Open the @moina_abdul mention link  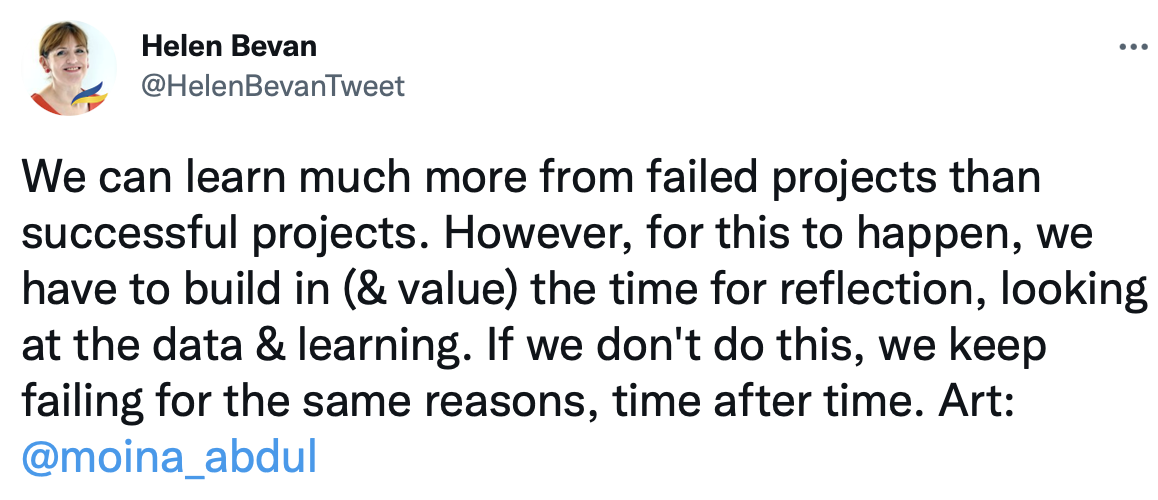(x=170, y=457)
